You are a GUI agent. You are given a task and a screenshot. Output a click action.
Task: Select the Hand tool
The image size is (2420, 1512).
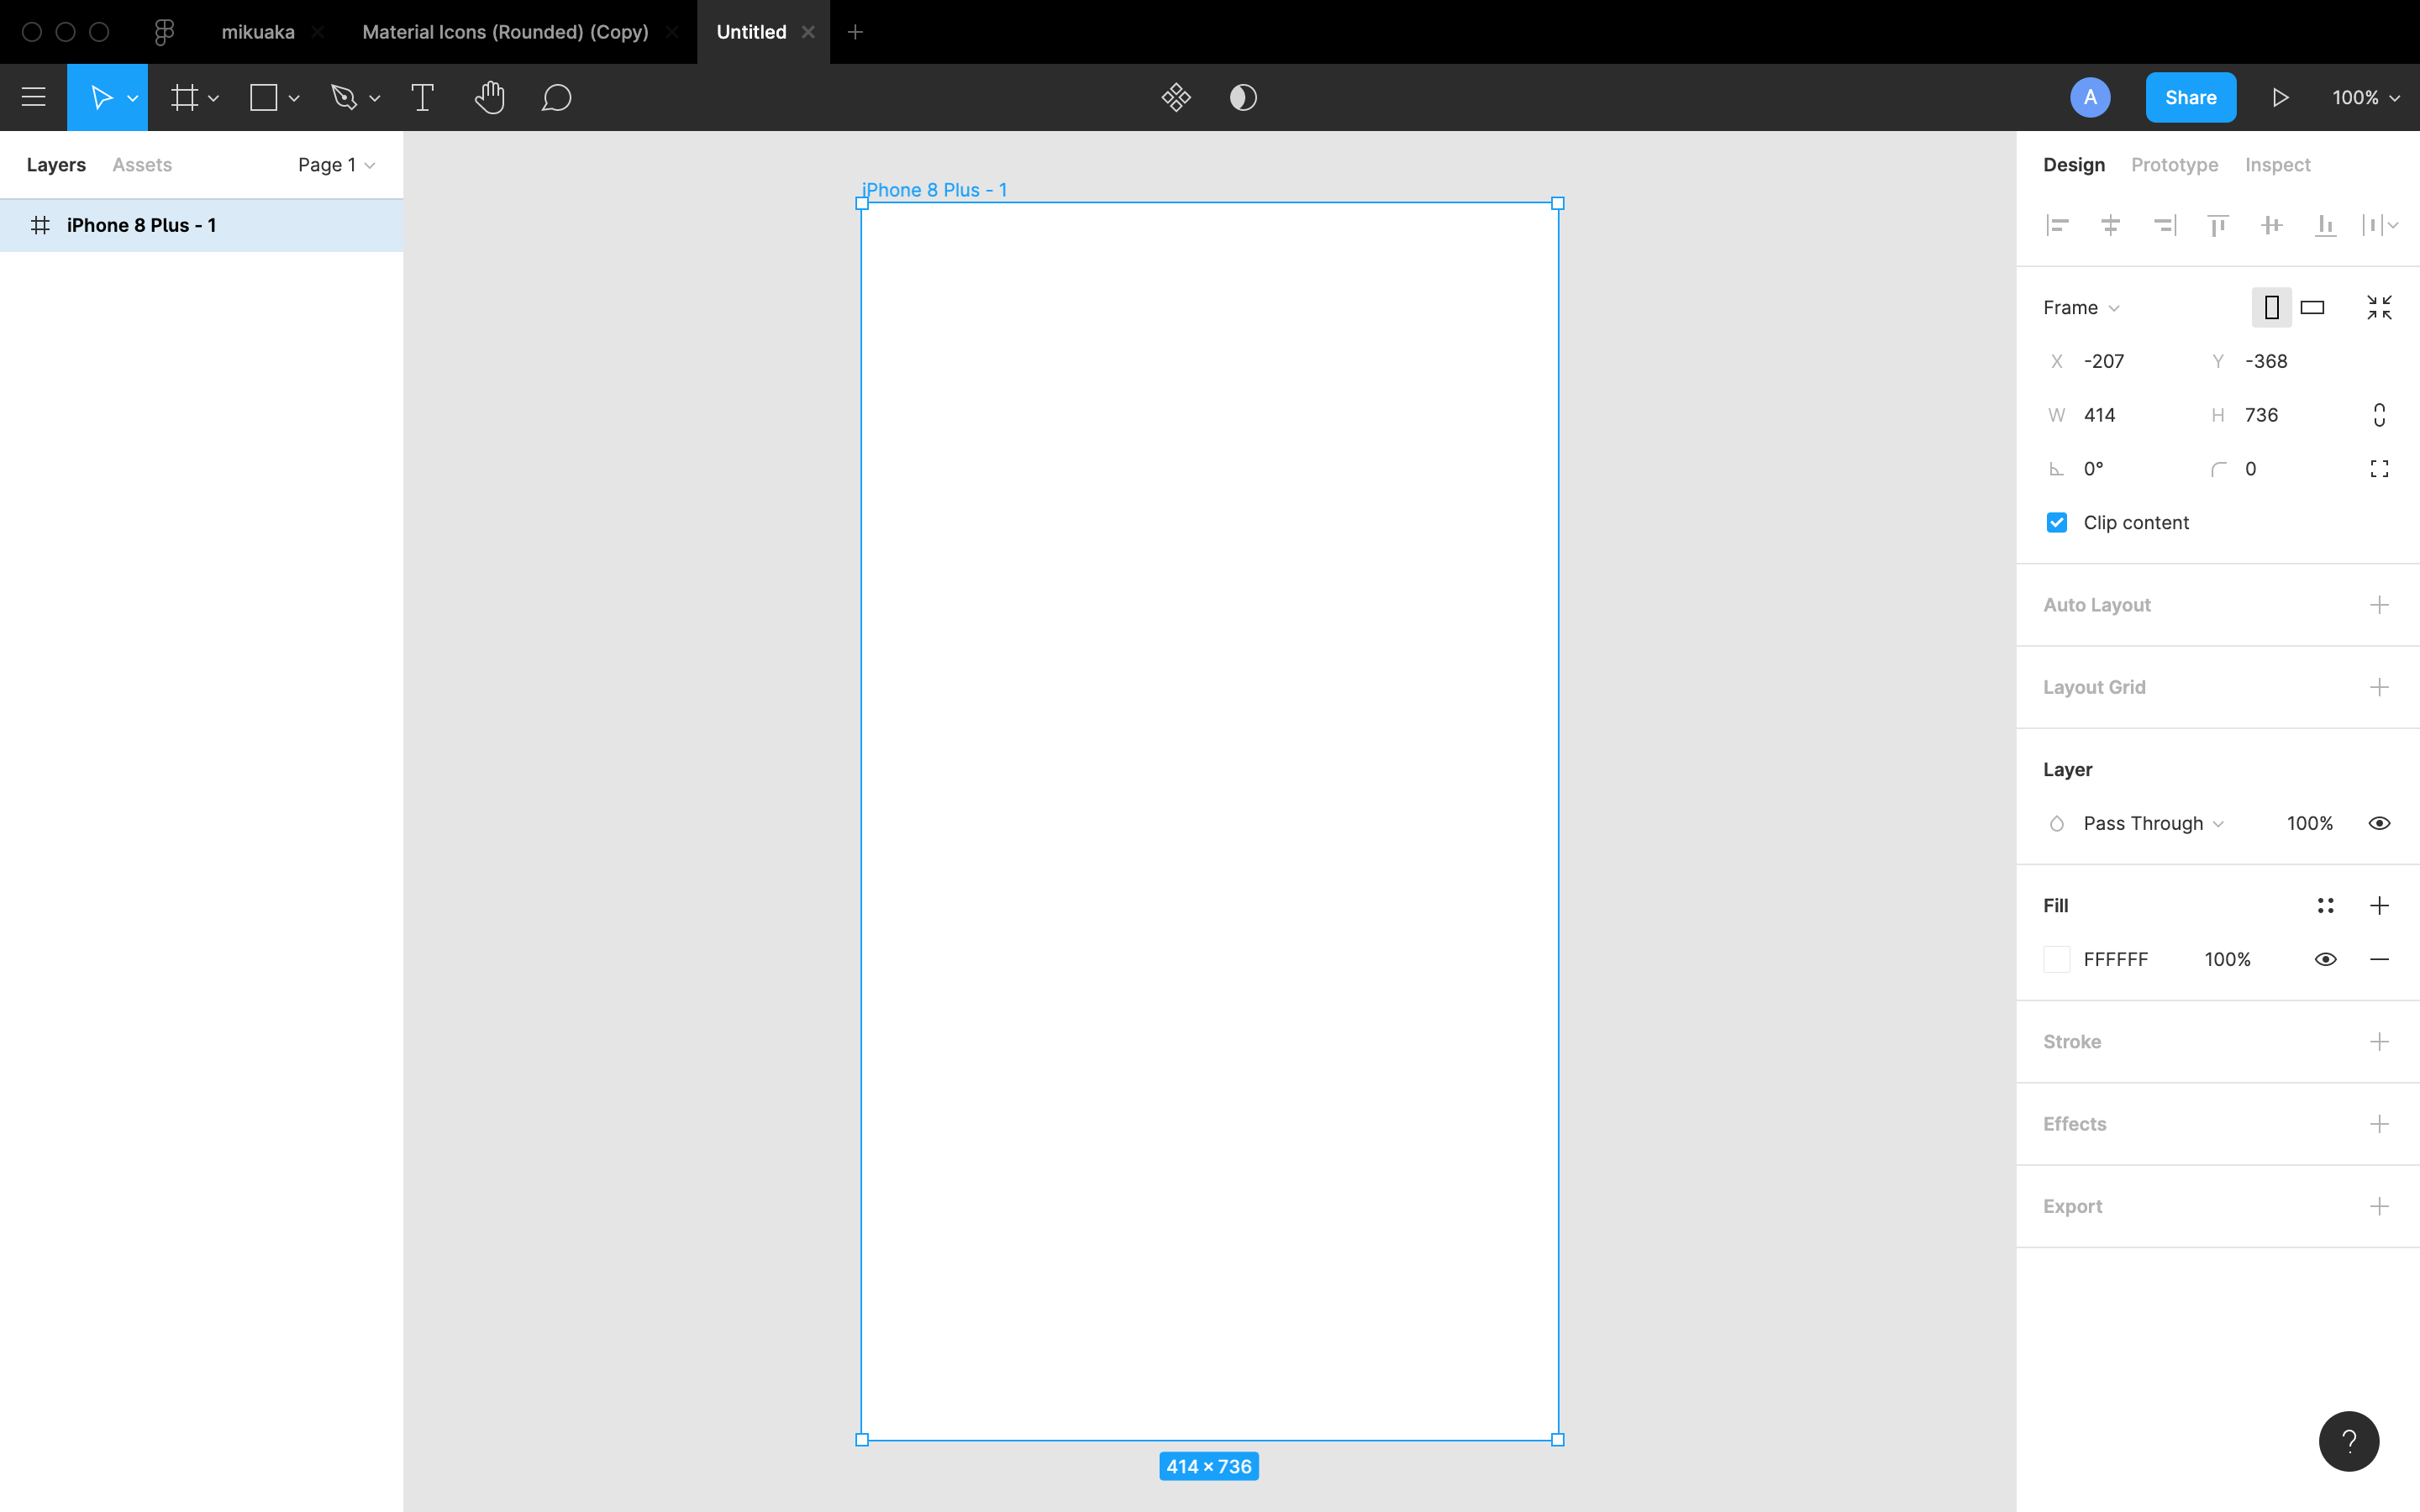pos(489,97)
